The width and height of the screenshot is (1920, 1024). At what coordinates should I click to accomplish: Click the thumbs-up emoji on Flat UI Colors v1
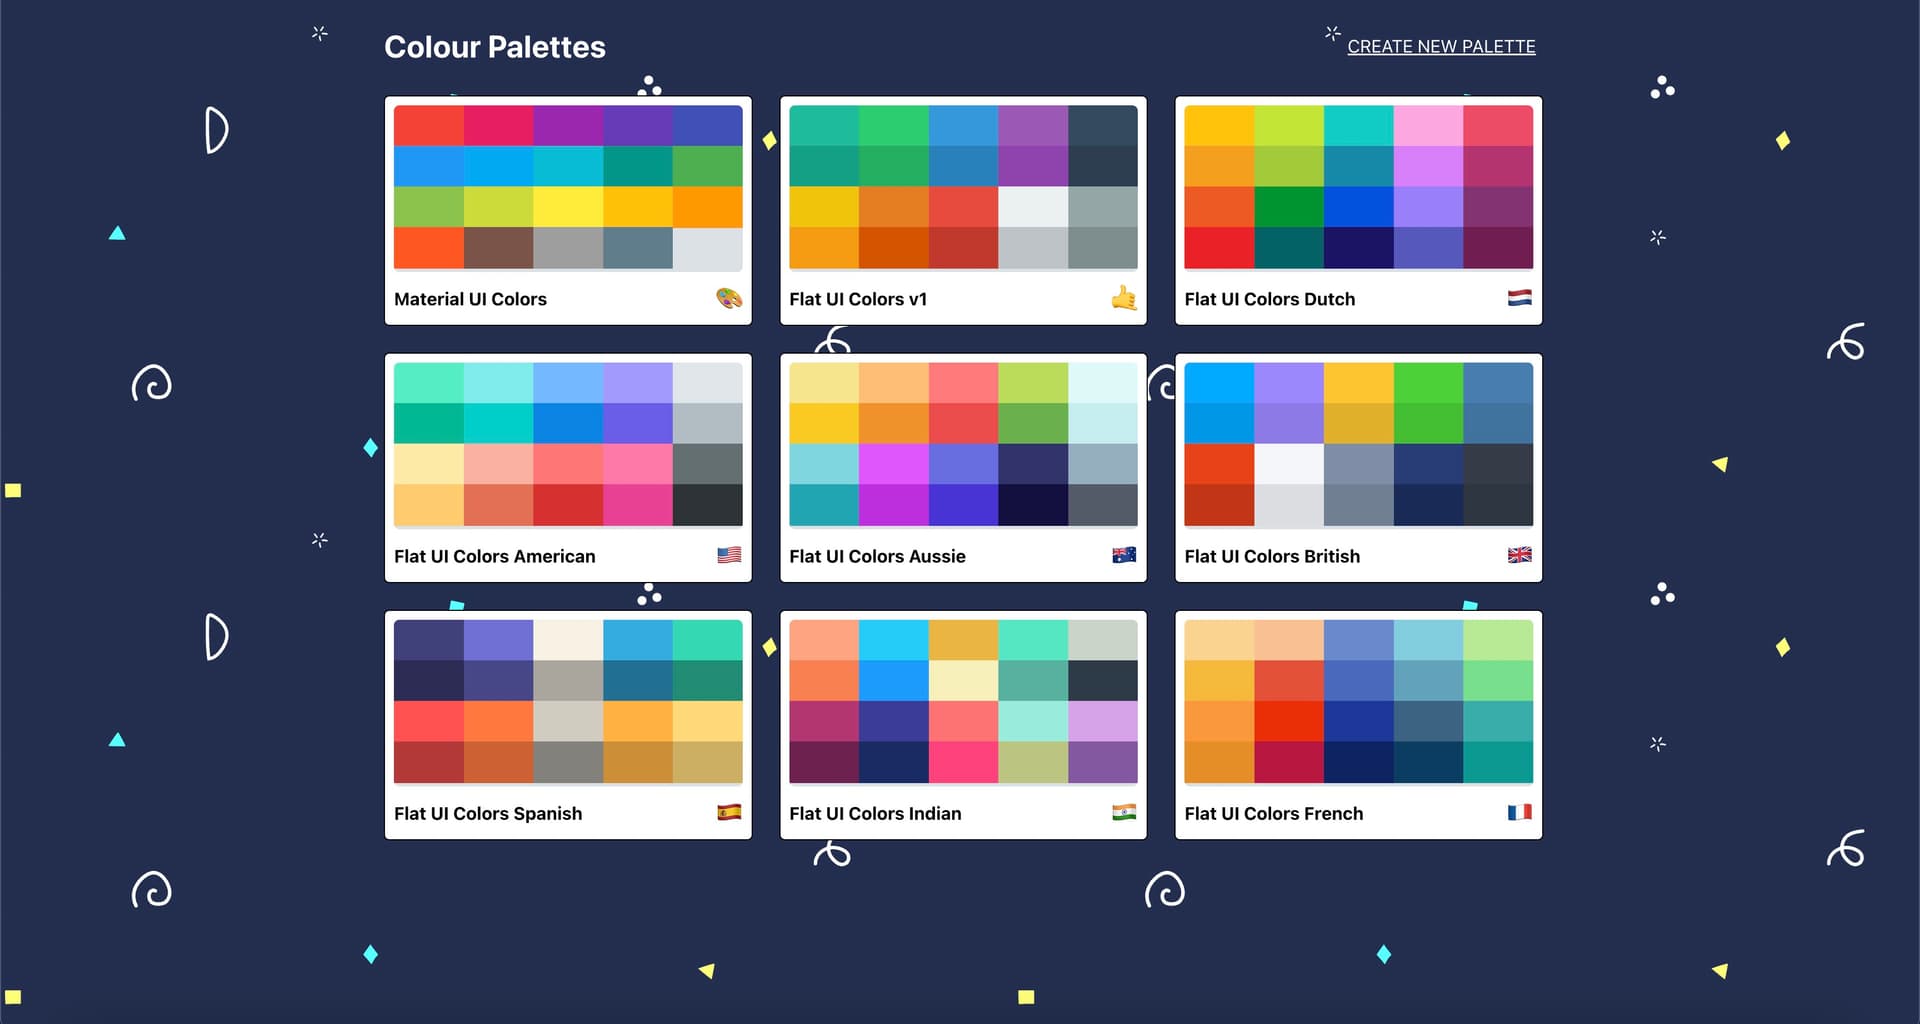tap(1124, 298)
